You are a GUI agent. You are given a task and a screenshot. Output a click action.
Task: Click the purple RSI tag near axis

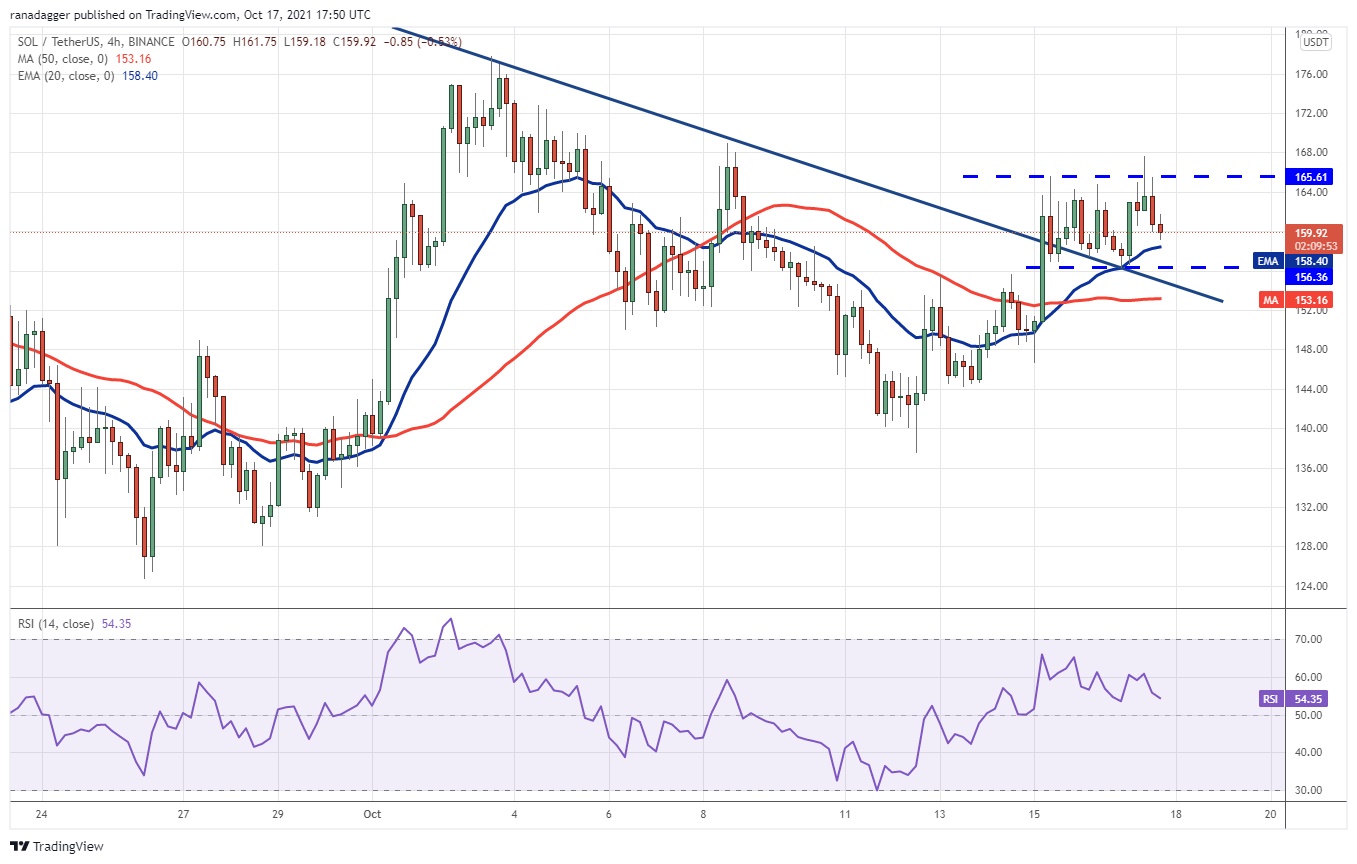coord(1269,700)
